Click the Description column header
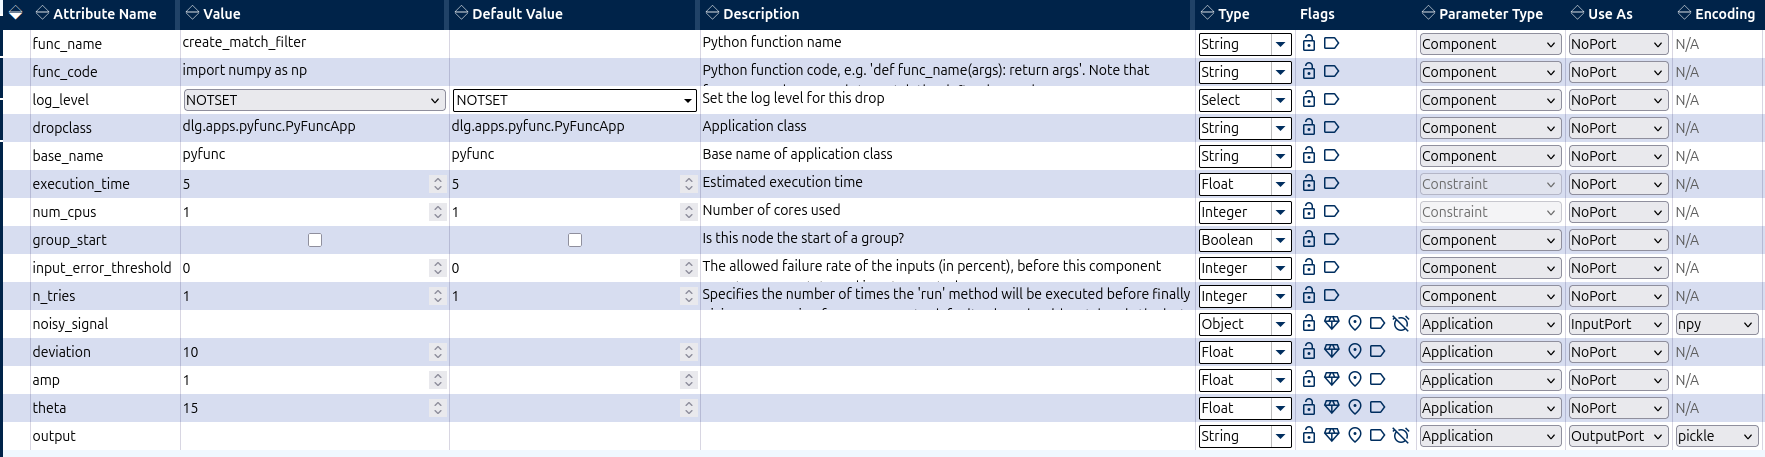The height and width of the screenshot is (457, 1765). [752, 14]
